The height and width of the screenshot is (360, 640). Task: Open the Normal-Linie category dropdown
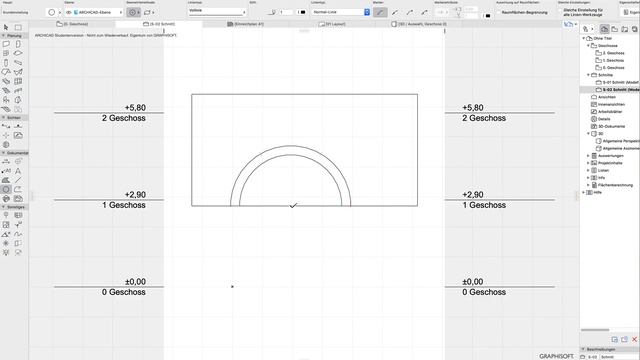(x=341, y=12)
